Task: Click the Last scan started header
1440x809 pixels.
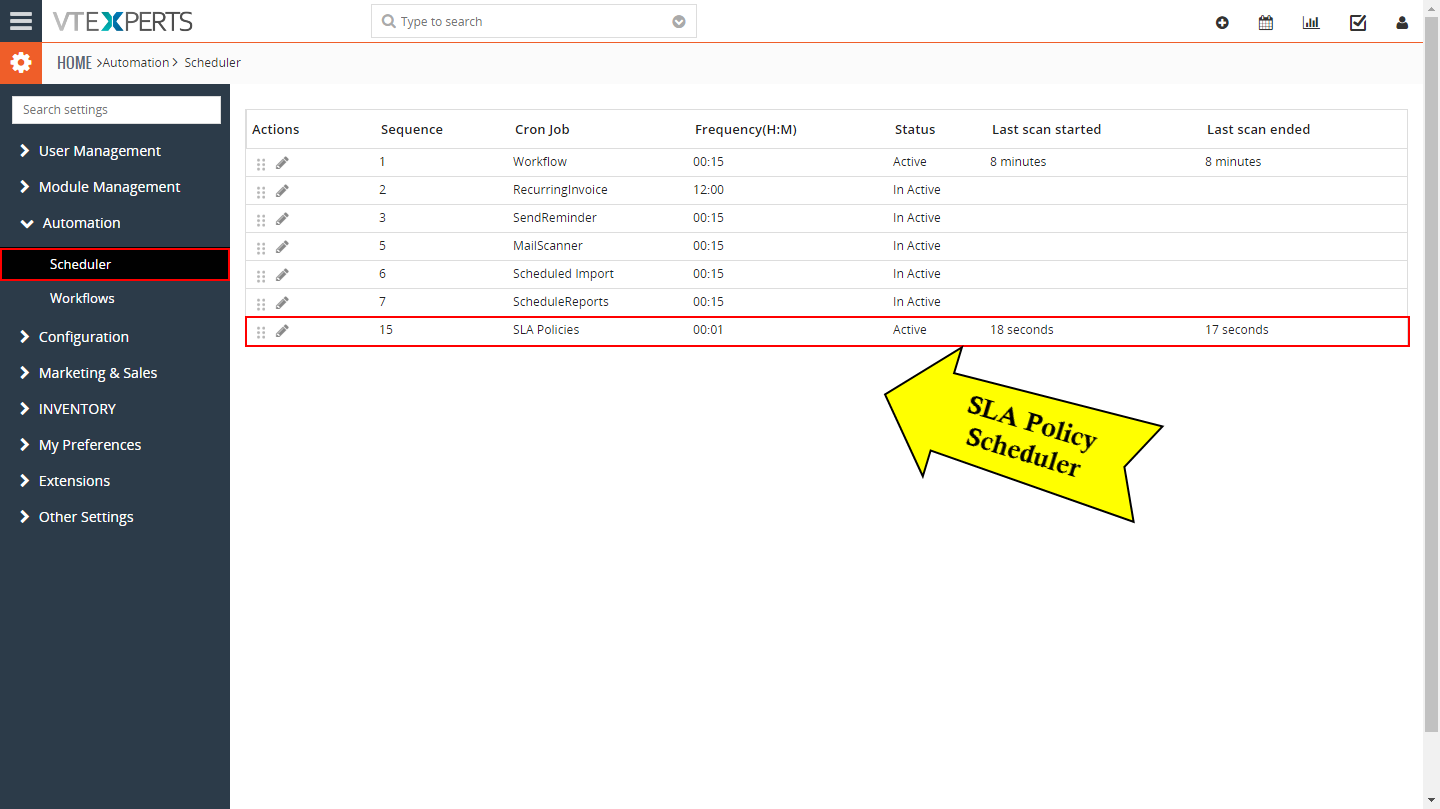Action: pyautogui.click(x=1046, y=129)
